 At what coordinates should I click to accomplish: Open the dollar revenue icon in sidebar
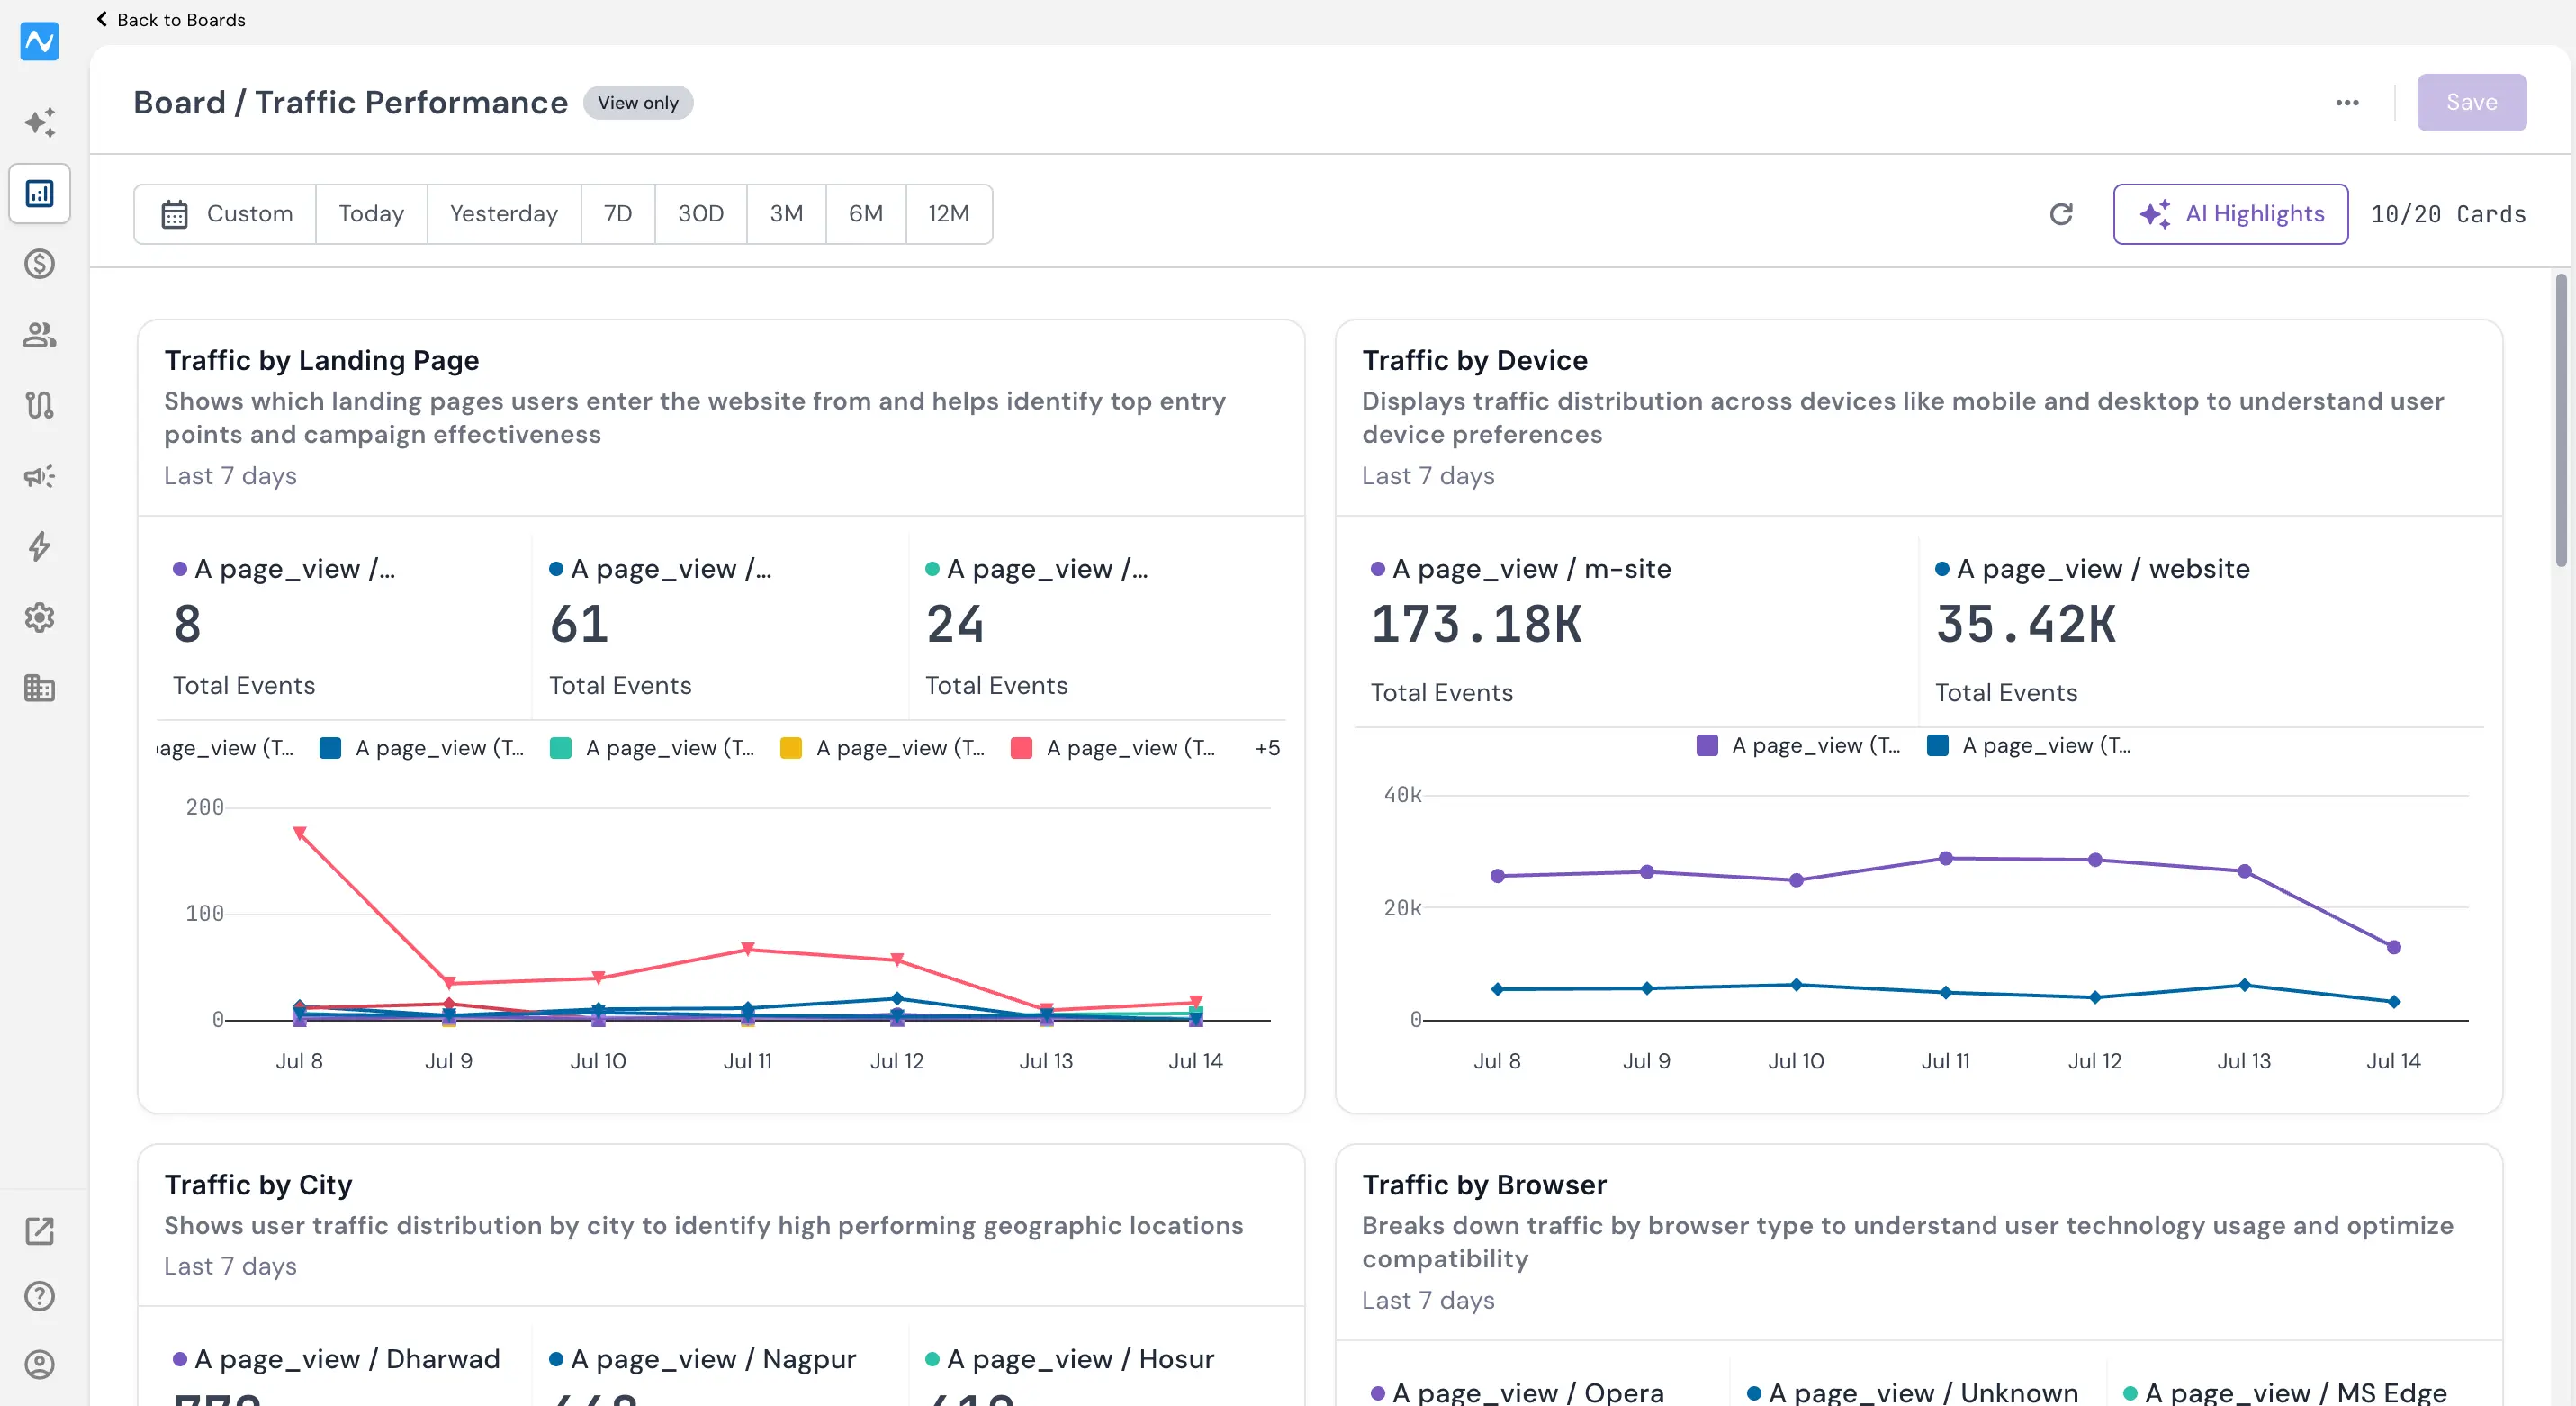pos(39,264)
